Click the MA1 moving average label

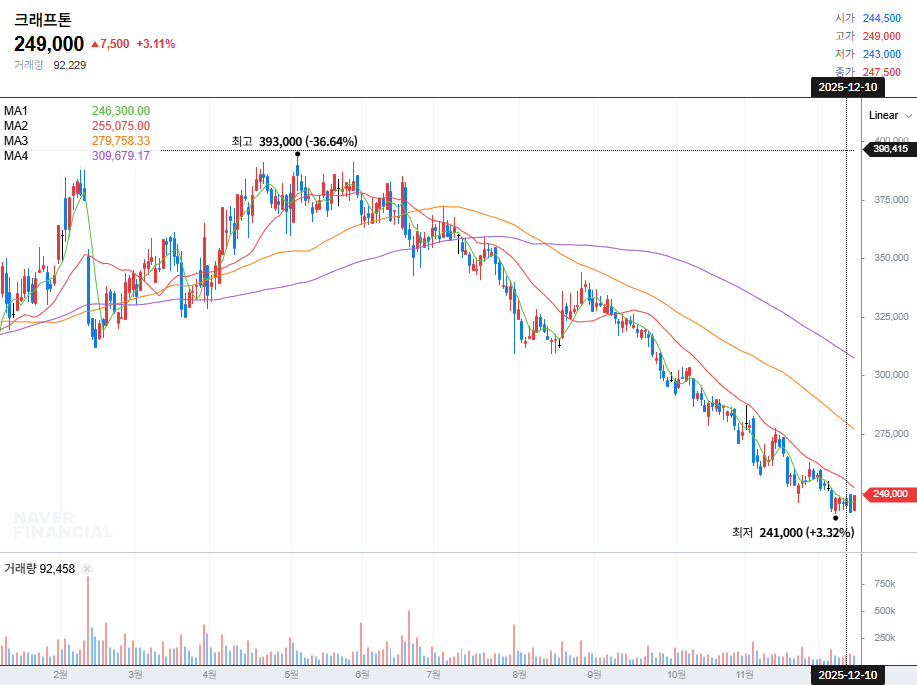pos(16,111)
